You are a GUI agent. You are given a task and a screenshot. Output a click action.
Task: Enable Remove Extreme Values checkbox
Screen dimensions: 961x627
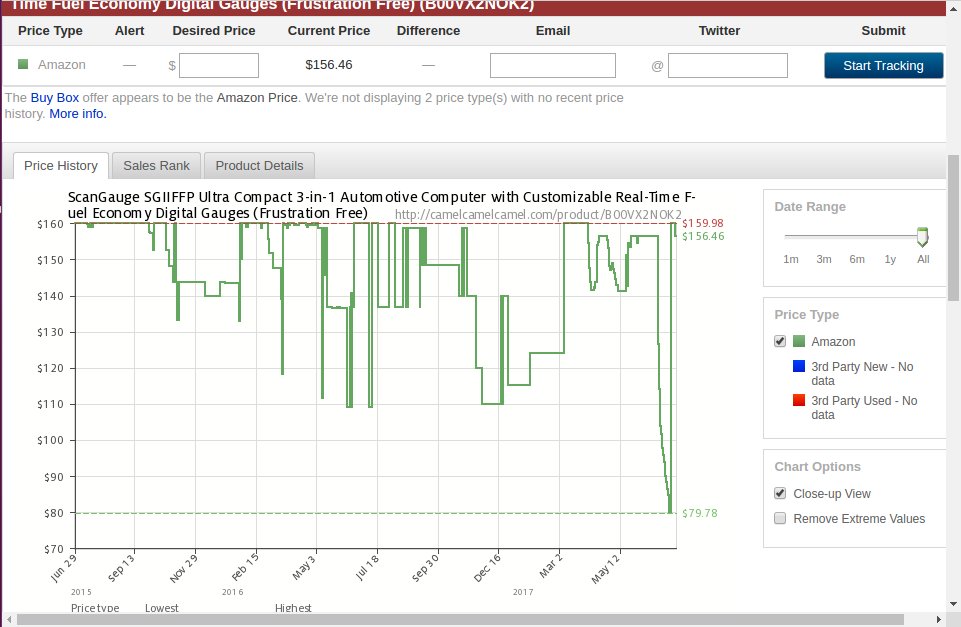pyautogui.click(x=780, y=519)
